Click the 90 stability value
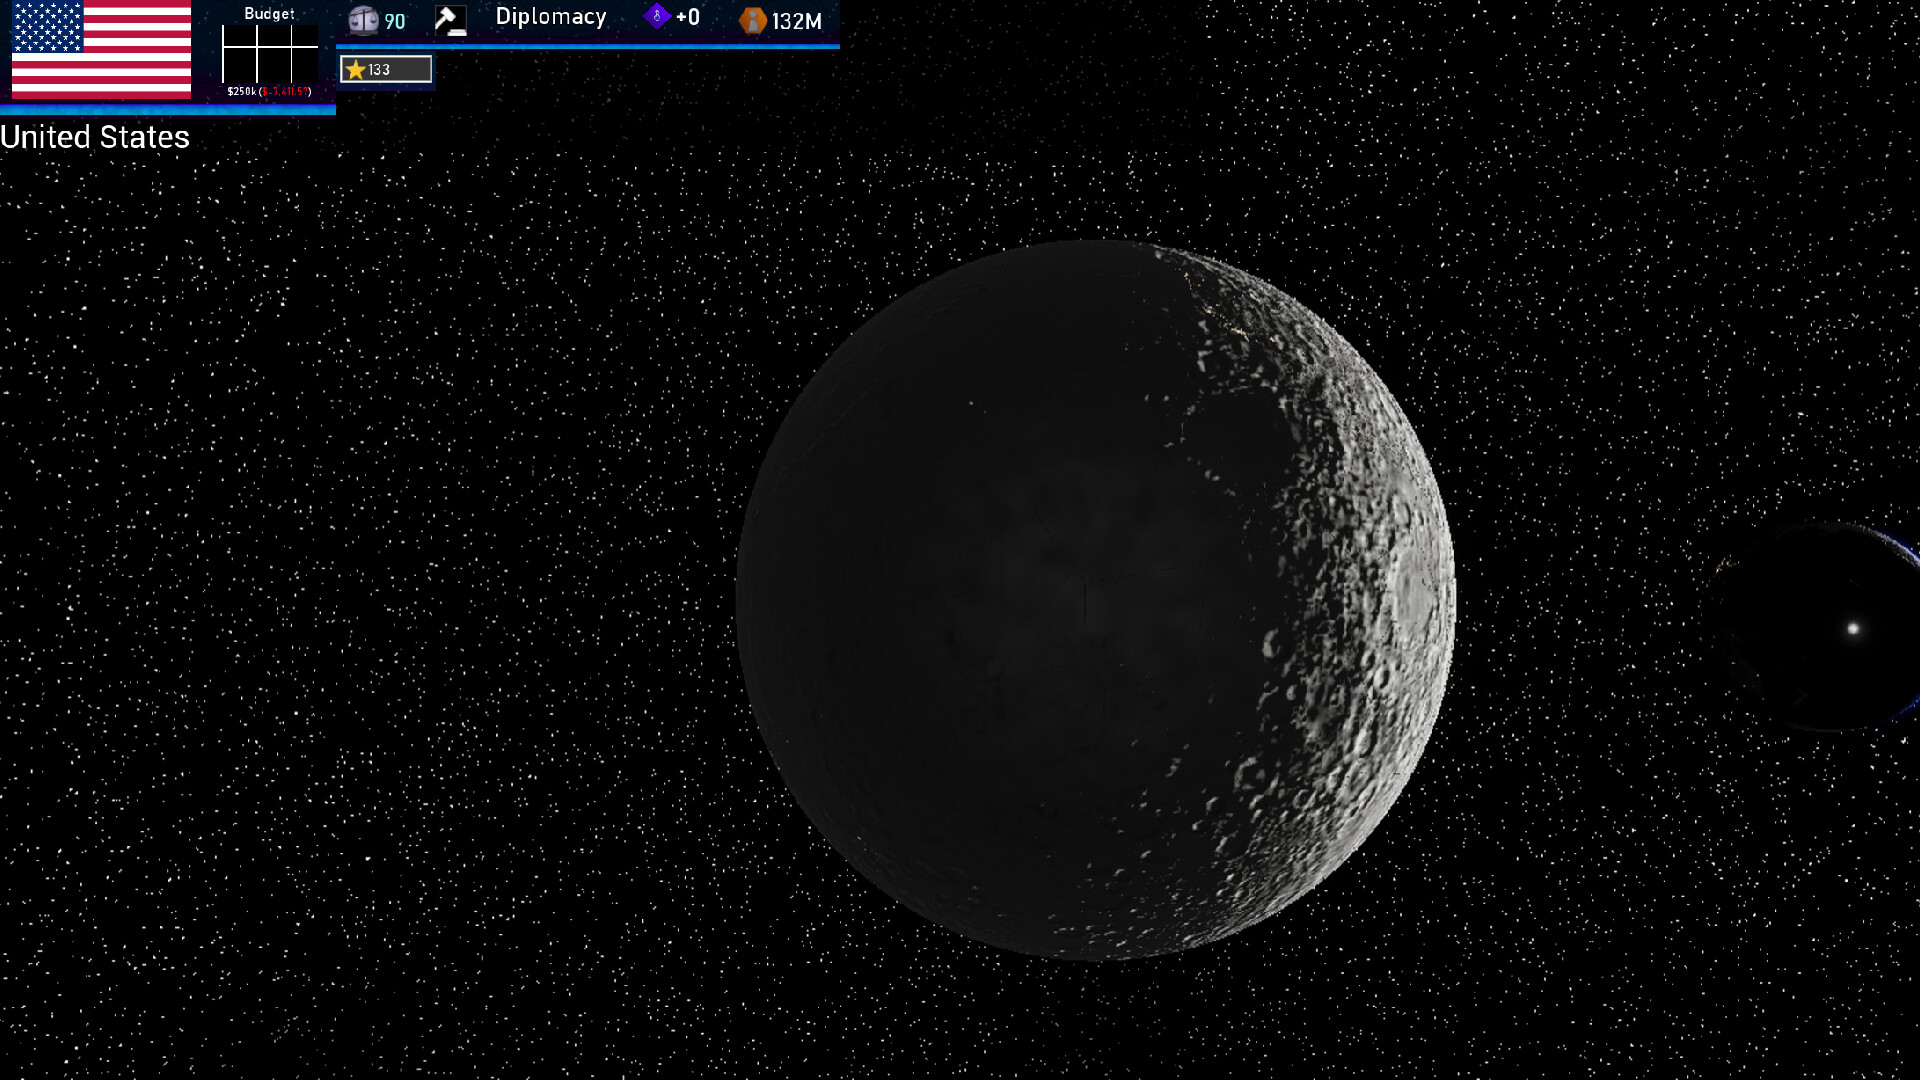Image resolution: width=1920 pixels, height=1080 pixels. click(x=395, y=21)
